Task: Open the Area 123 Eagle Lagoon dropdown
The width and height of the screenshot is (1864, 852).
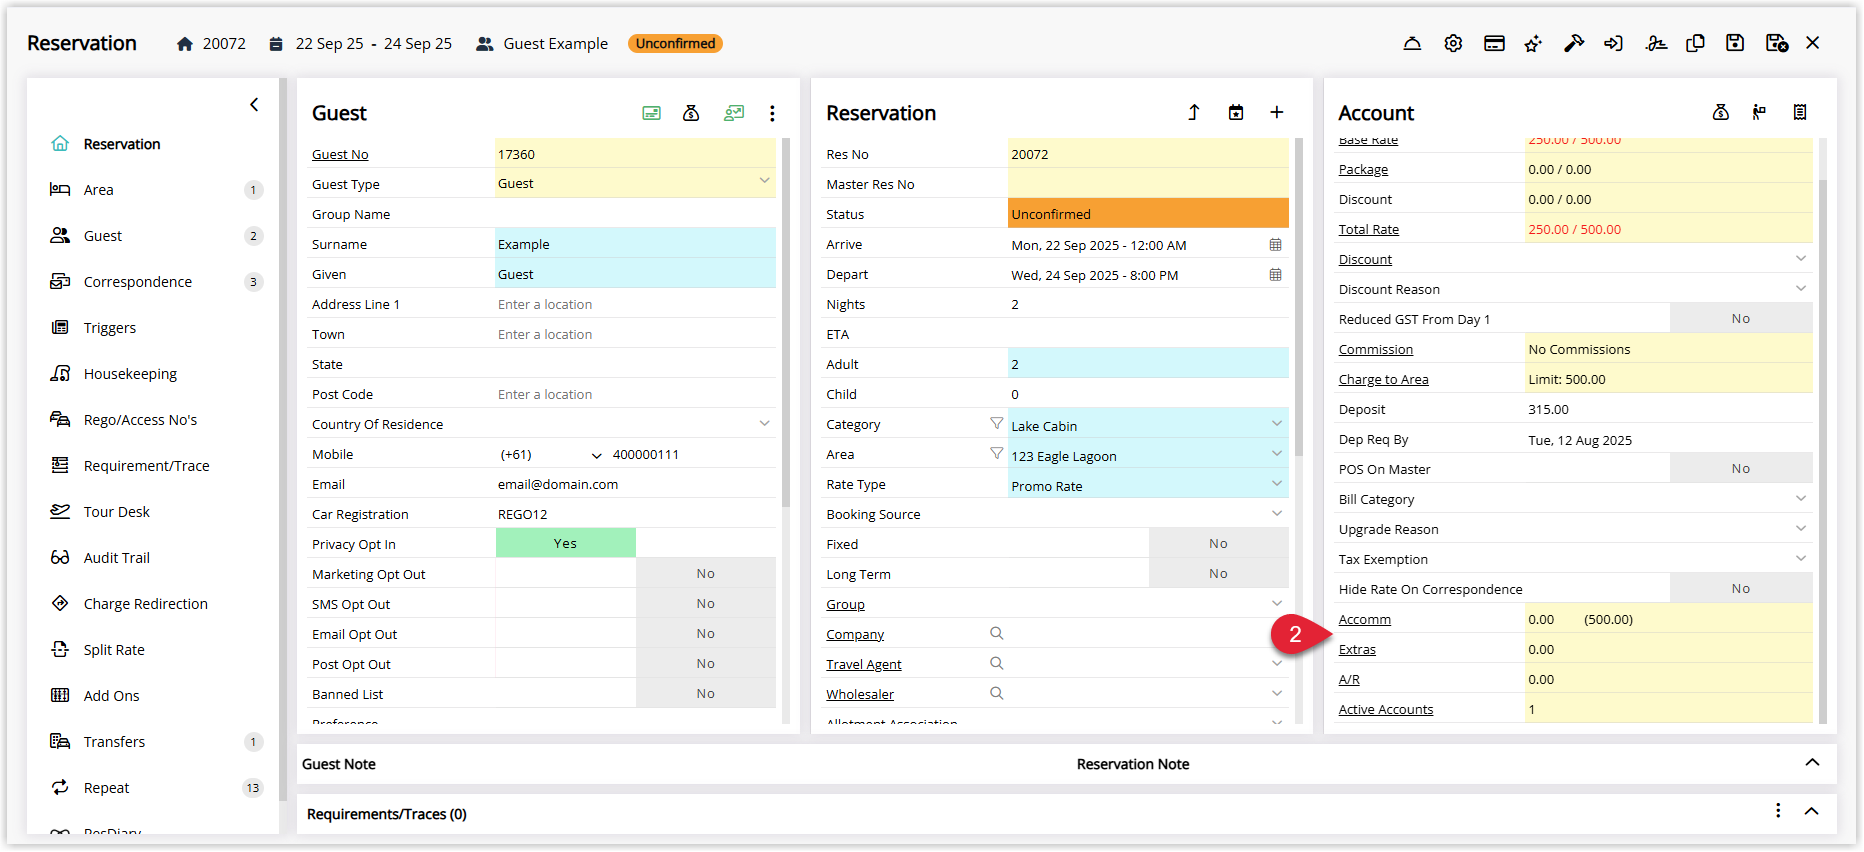Action: click(1277, 454)
